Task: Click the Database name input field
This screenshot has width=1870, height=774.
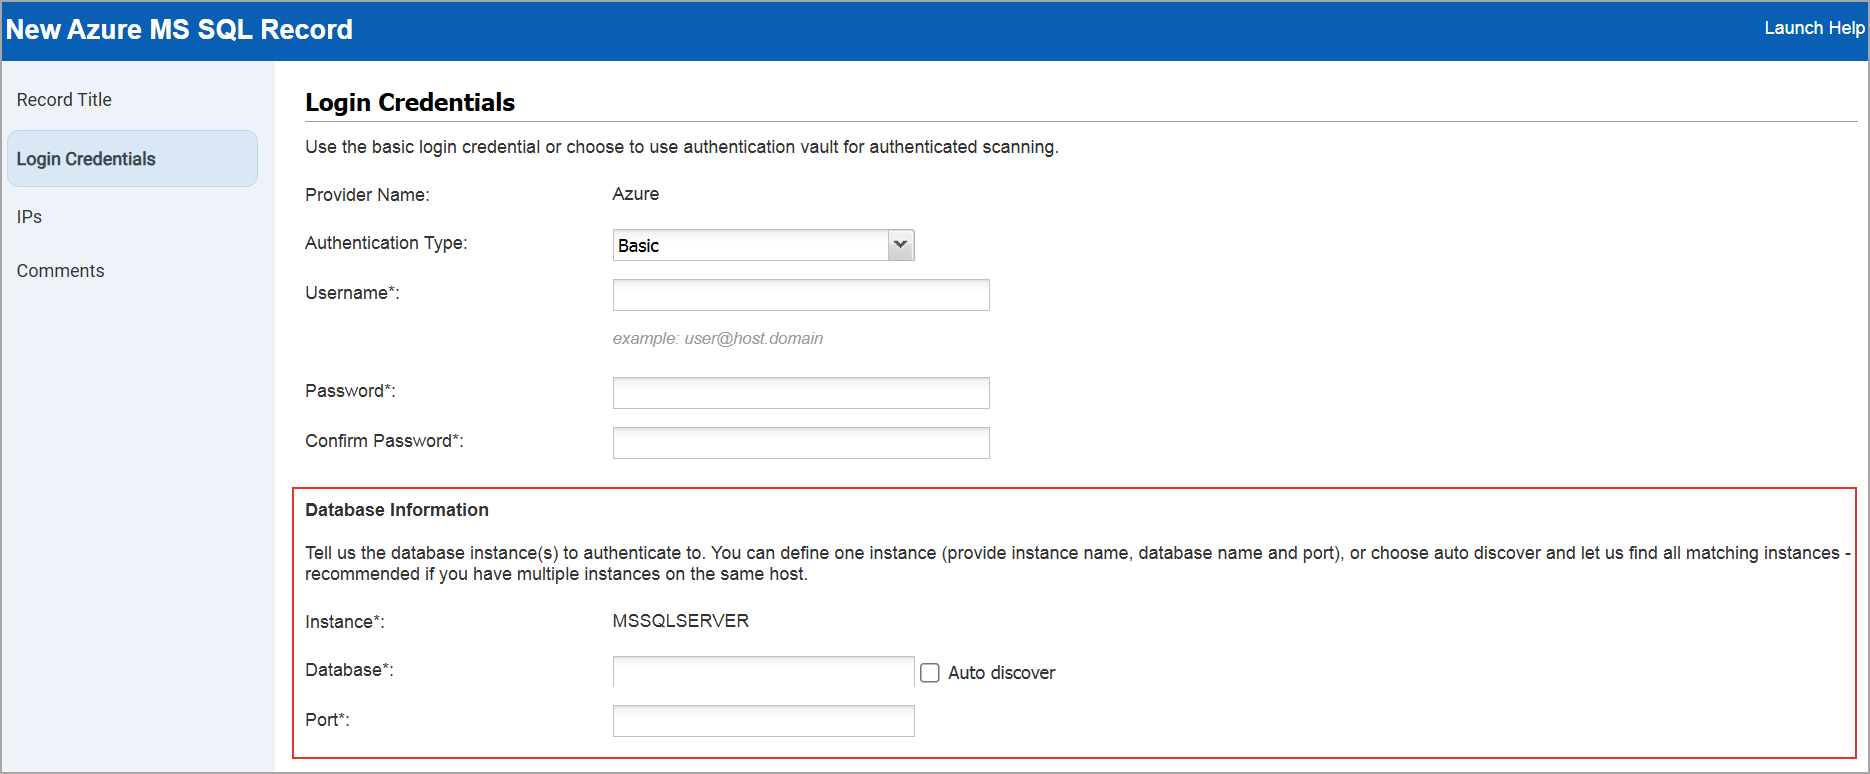Action: click(x=763, y=672)
